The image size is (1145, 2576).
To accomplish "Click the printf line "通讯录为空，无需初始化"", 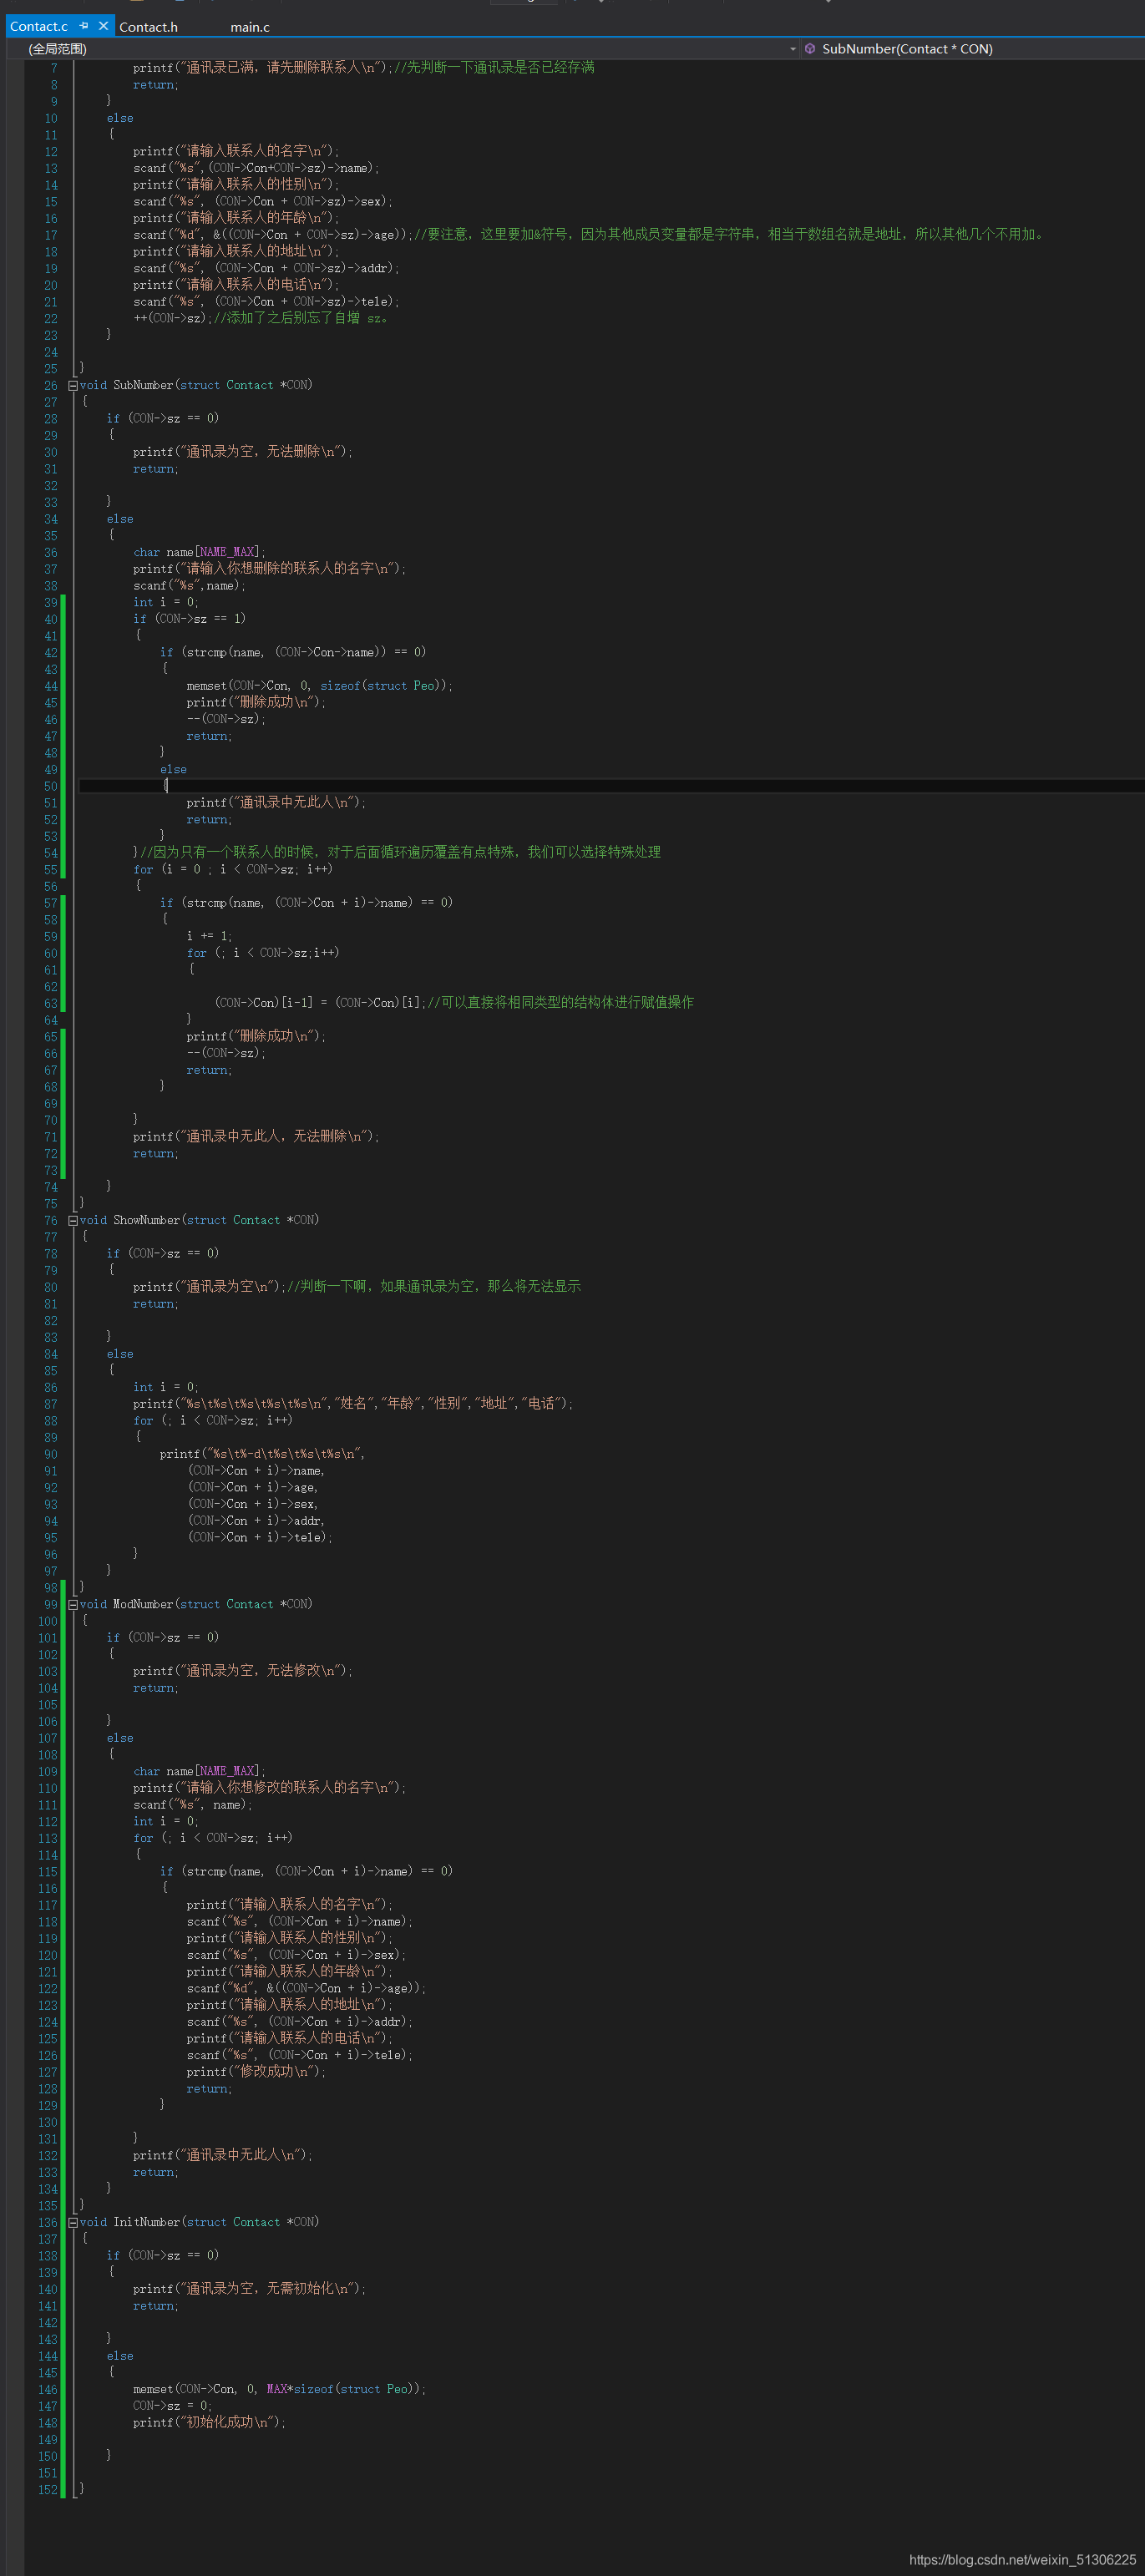I will pos(249,2288).
